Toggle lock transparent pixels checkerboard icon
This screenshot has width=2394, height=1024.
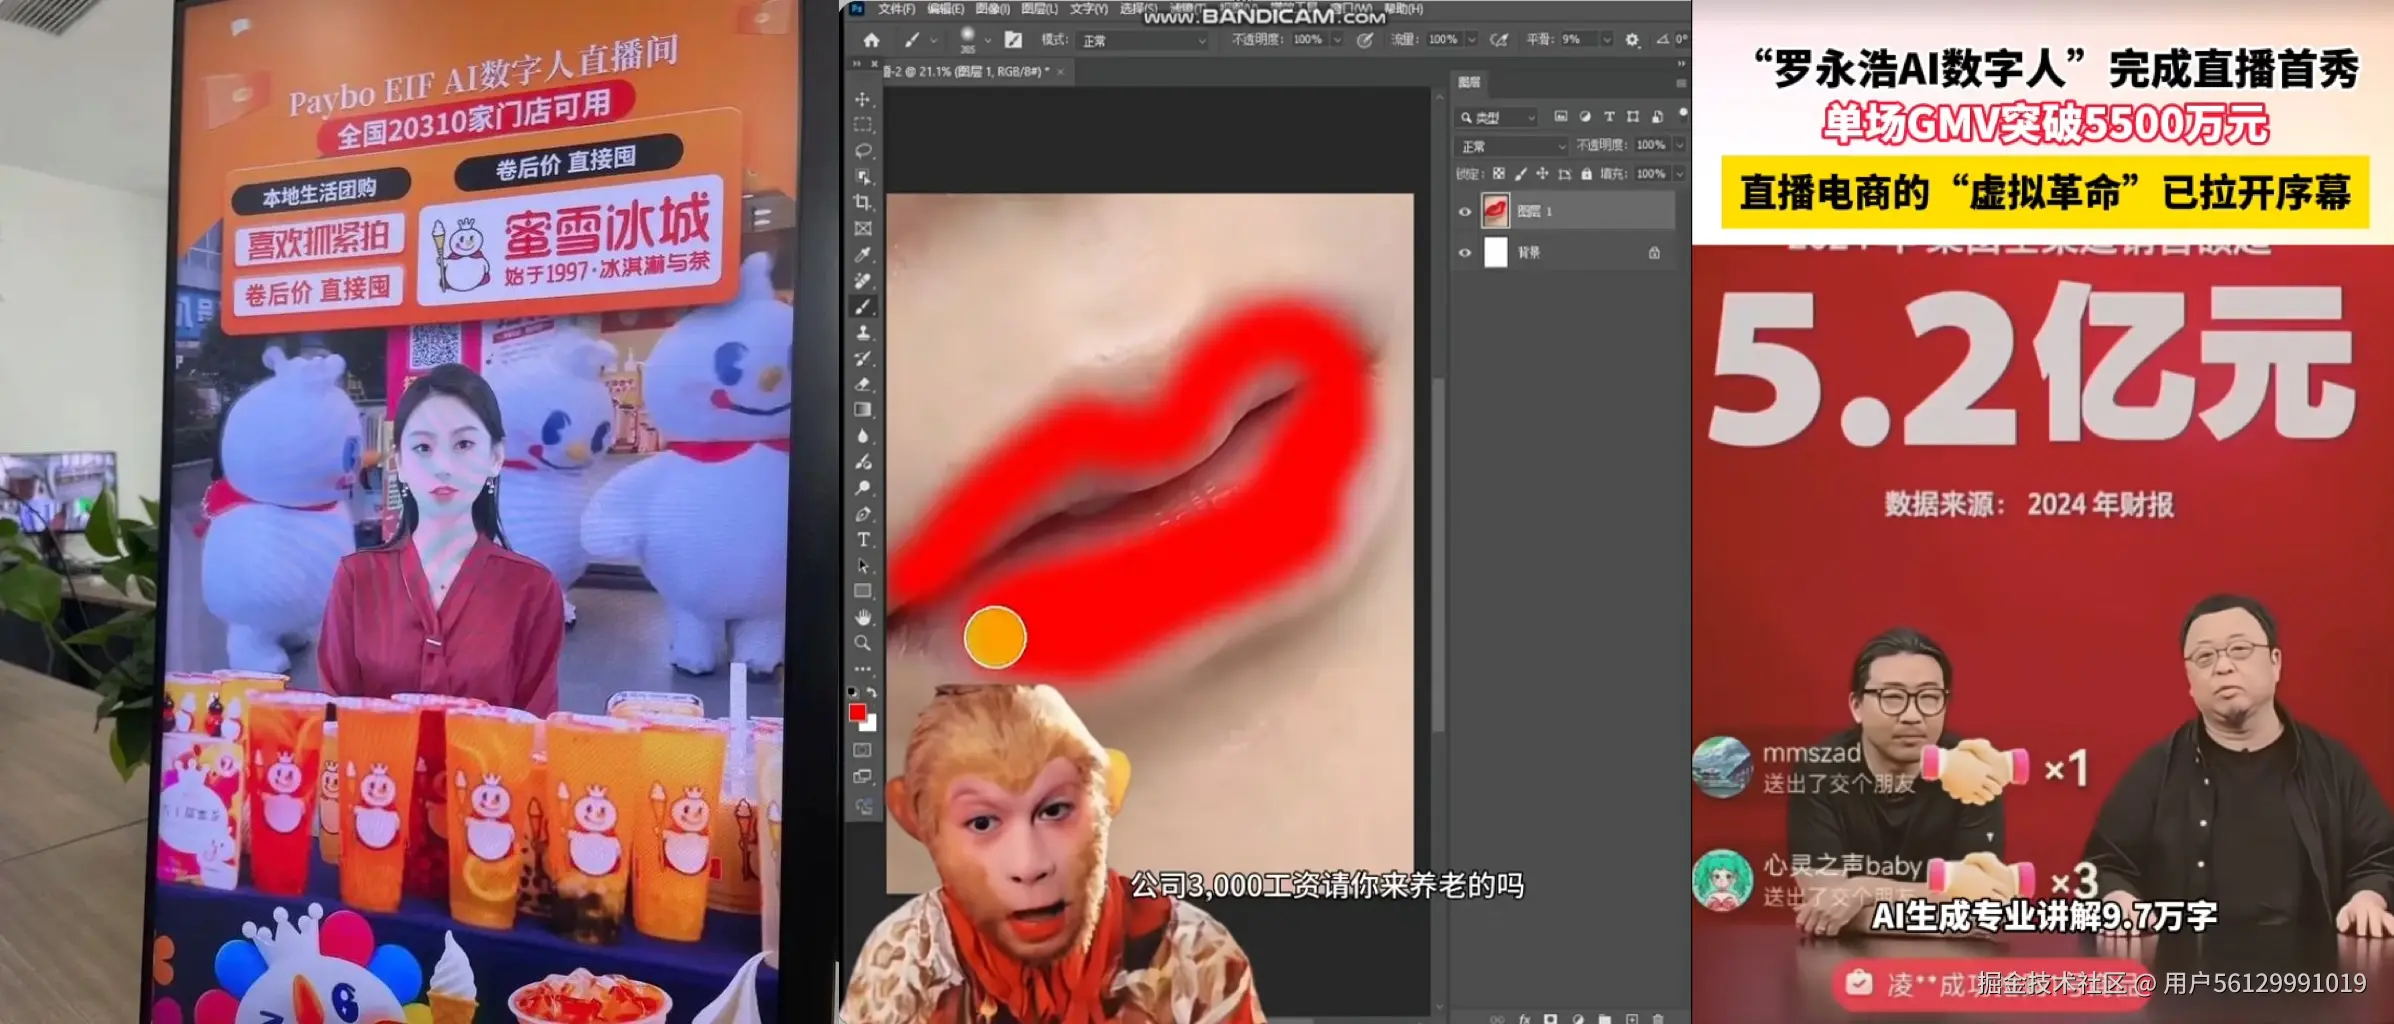[1498, 174]
